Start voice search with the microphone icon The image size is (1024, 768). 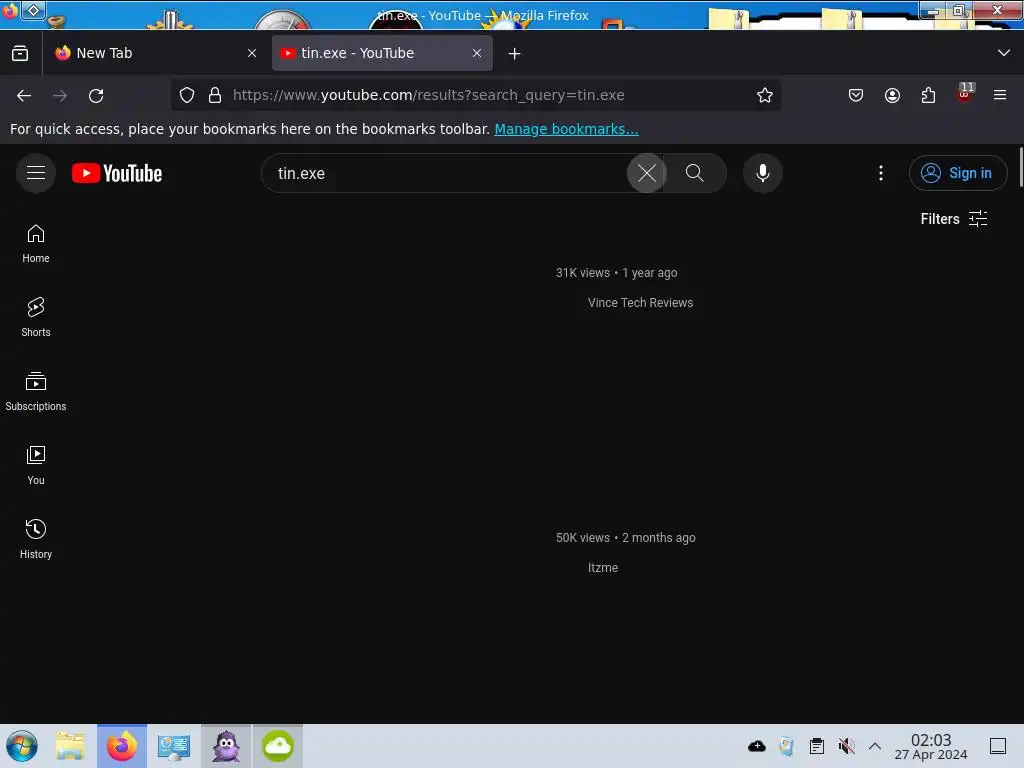click(x=763, y=173)
